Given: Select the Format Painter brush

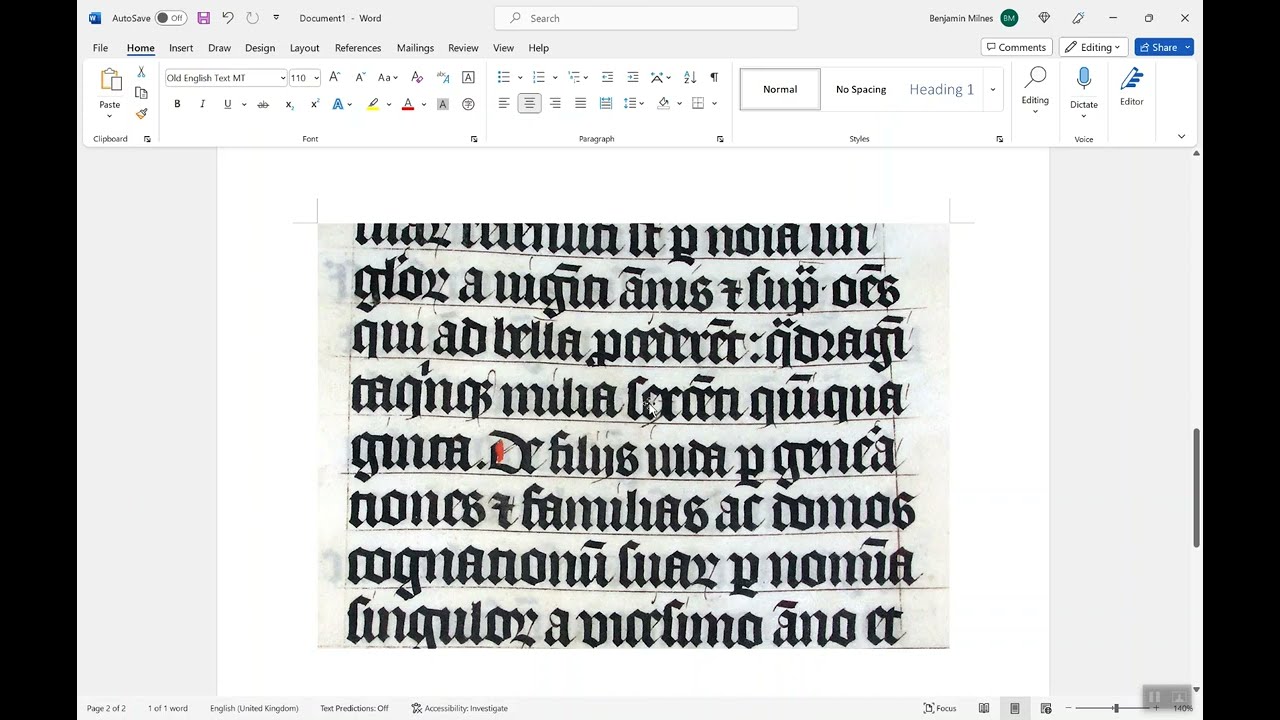Looking at the screenshot, I should point(141,113).
